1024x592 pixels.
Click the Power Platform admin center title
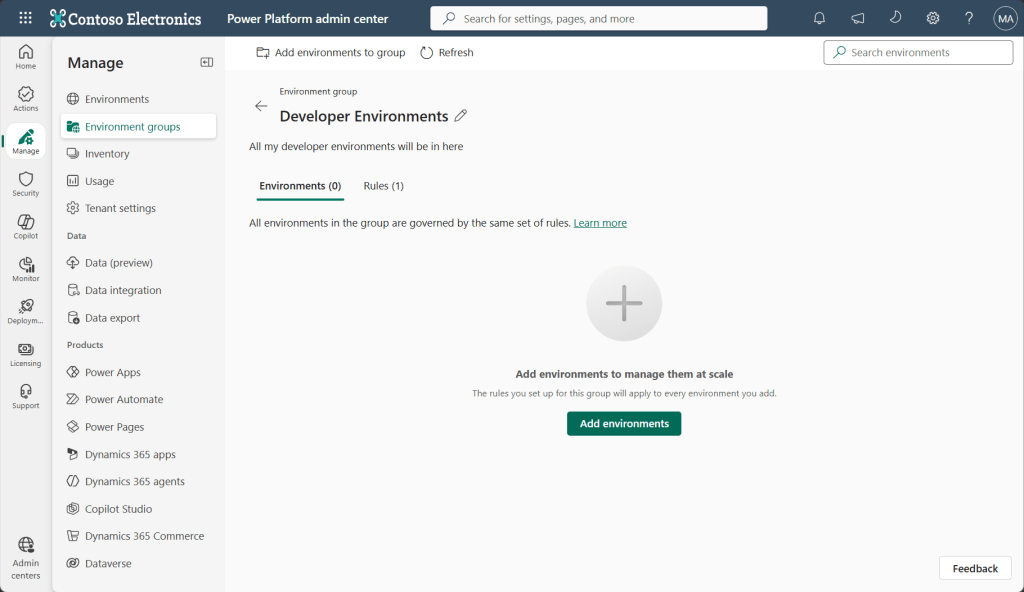coord(308,18)
